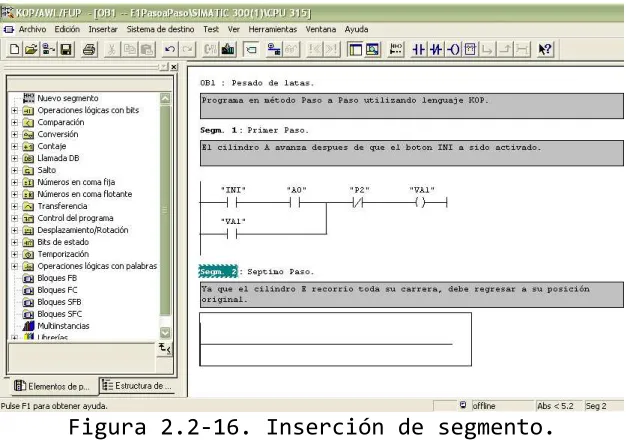Click the "P2" negated contact
The width and height of the screenshot is (626, 440).
coord(358,202)
